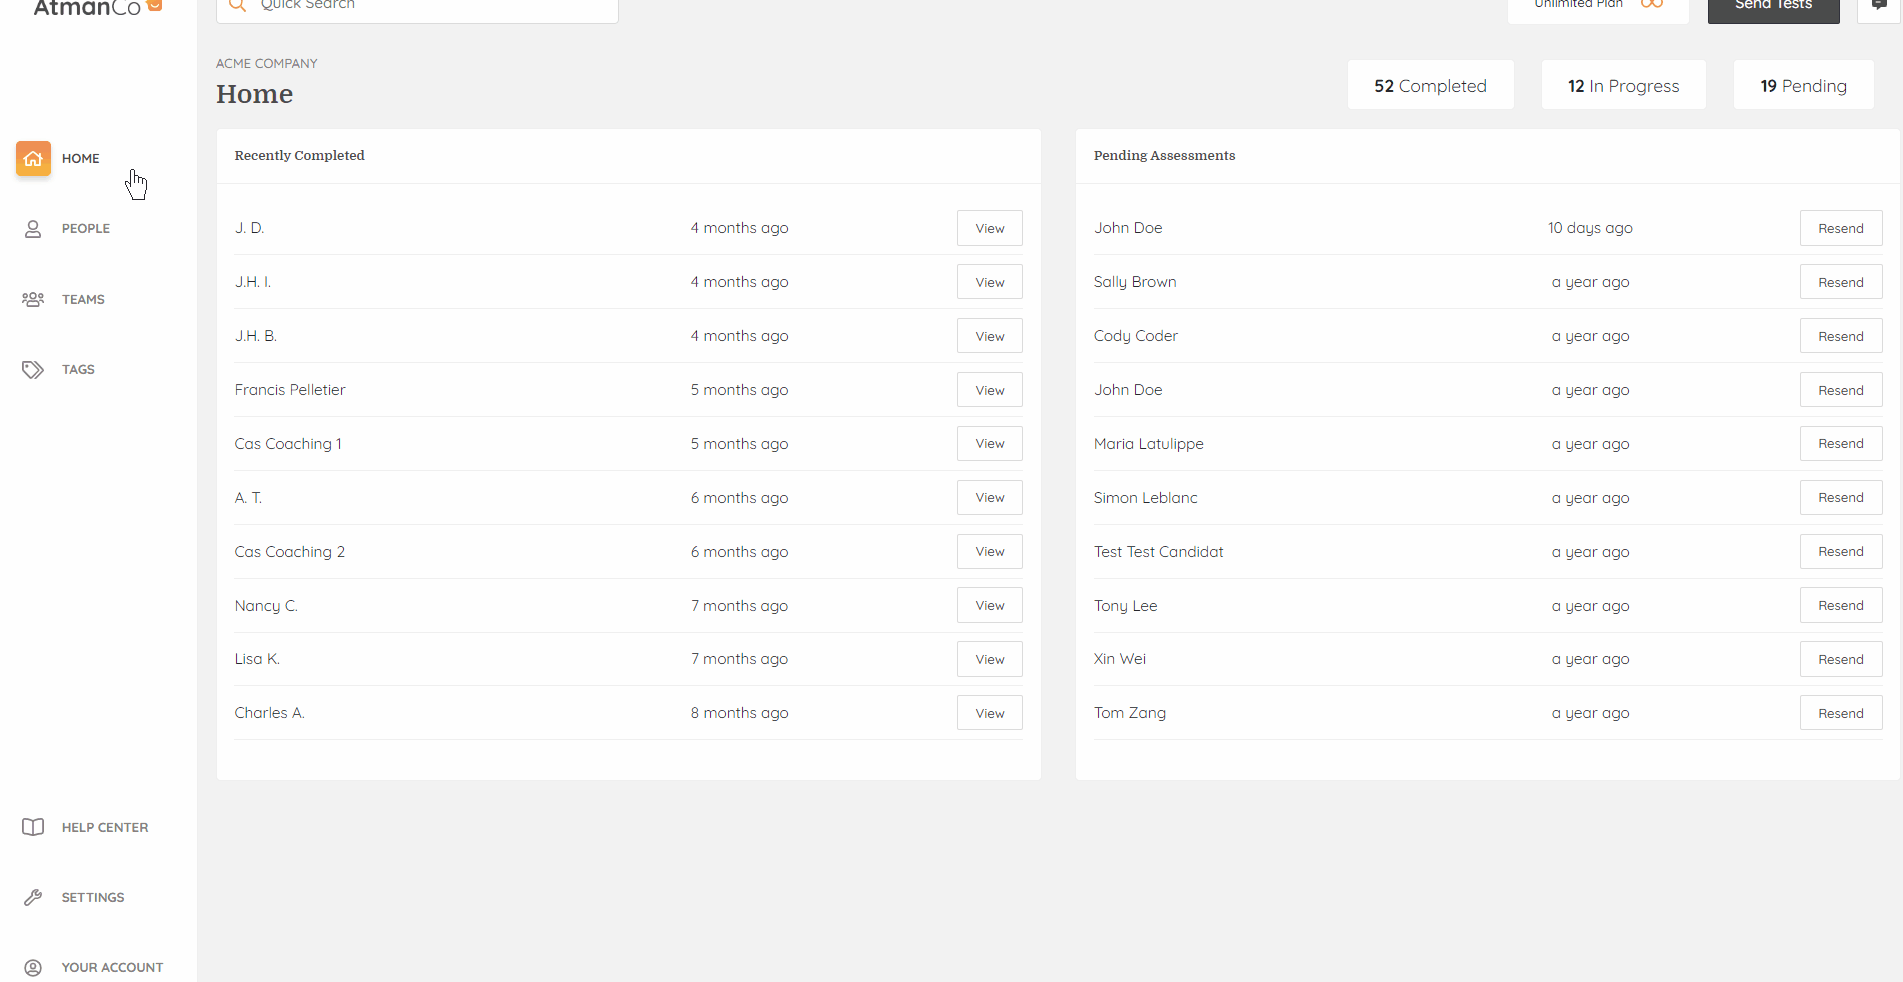Click the notification icon at top right
1903x982 pixels.
tap(1879, 6)
